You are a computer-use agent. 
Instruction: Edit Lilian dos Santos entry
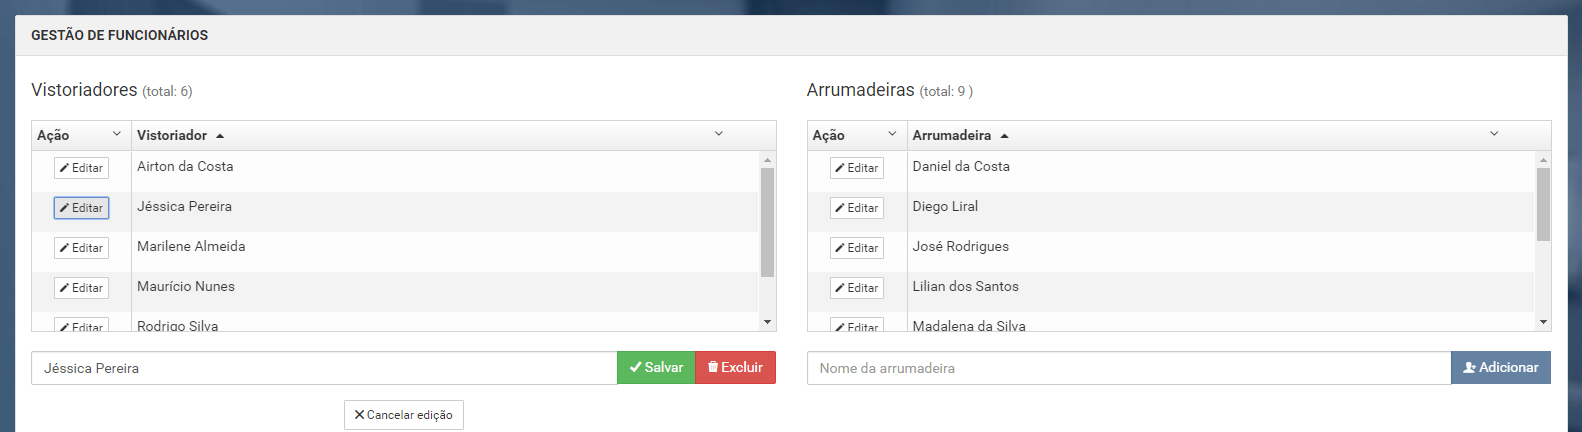856,288
